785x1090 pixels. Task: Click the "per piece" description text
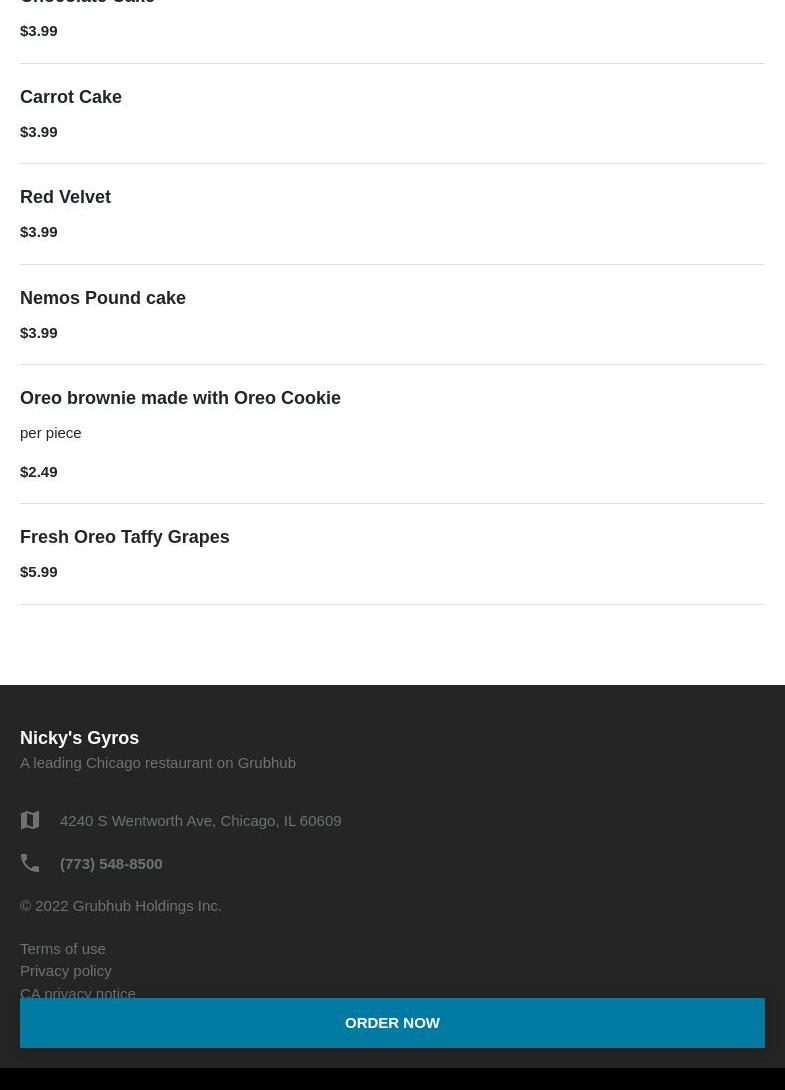pyautogui.click(x=51, y=432)
